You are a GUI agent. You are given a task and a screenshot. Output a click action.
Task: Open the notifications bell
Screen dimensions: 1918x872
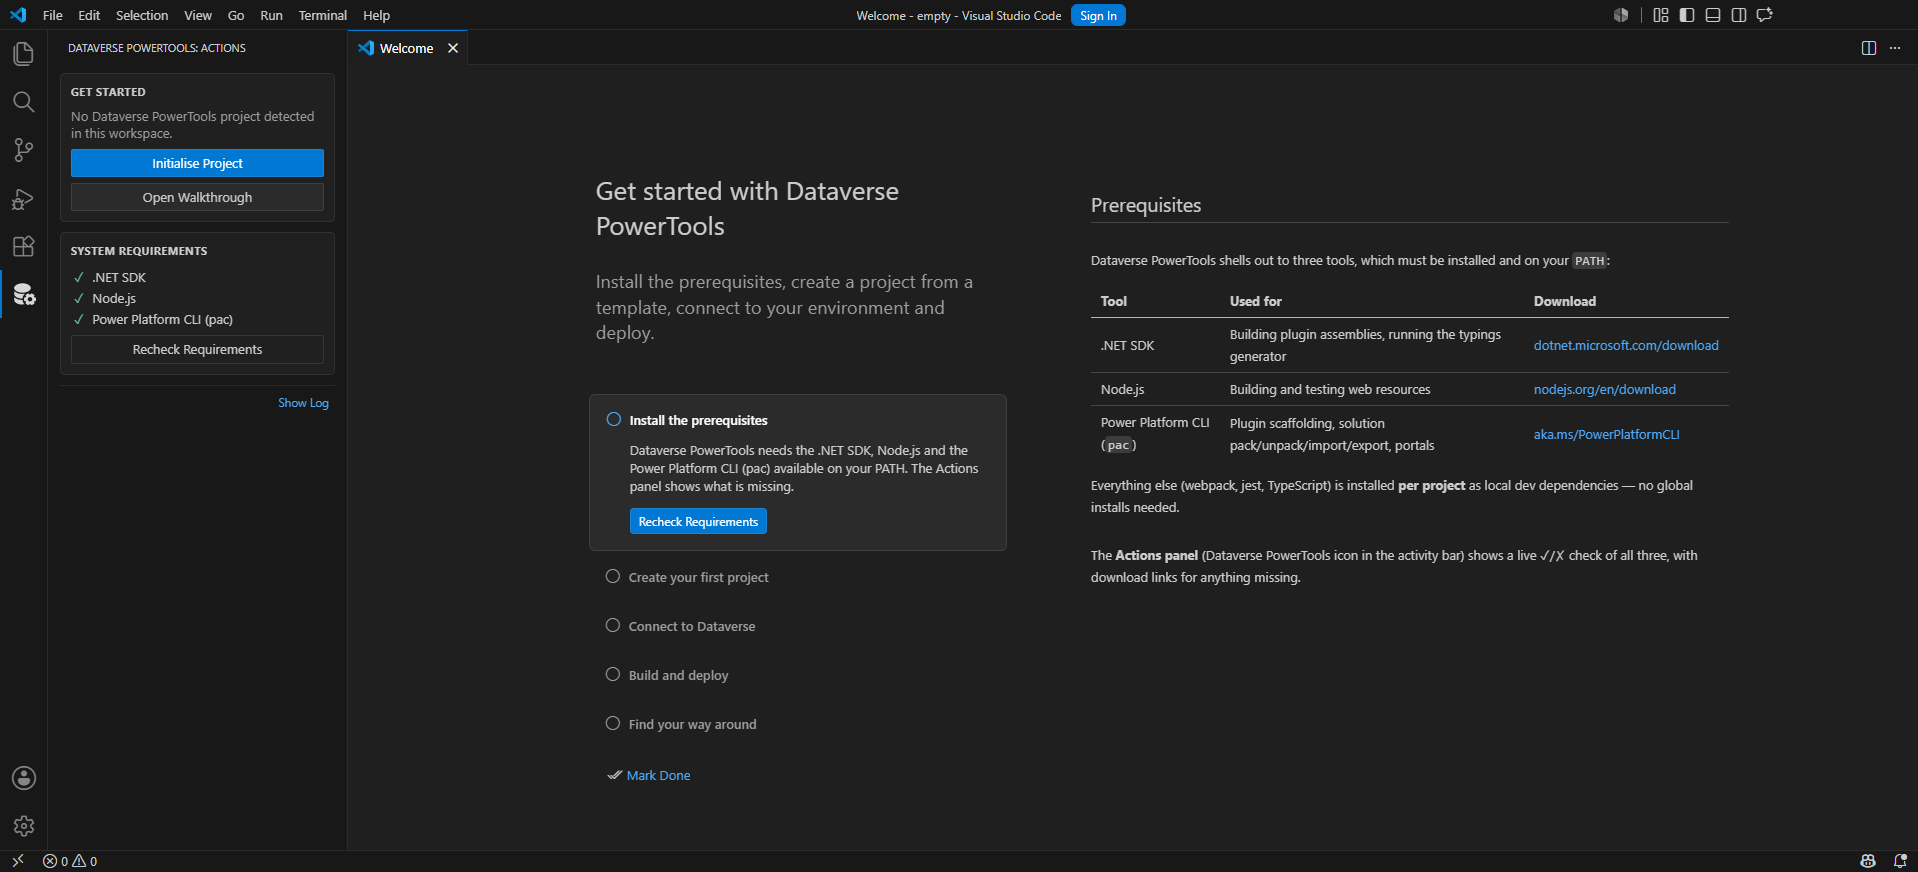(1900, 861)
